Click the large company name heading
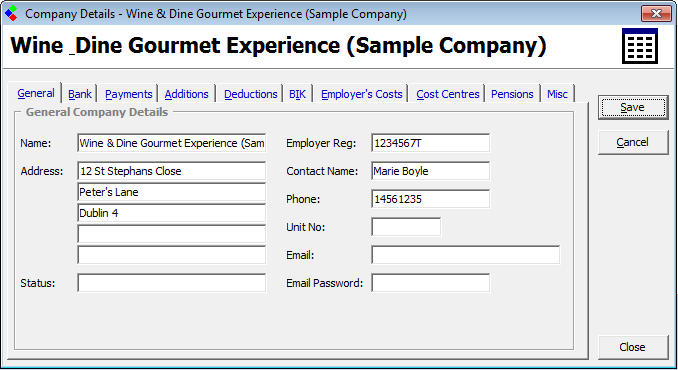 click(x=278, y=45)
